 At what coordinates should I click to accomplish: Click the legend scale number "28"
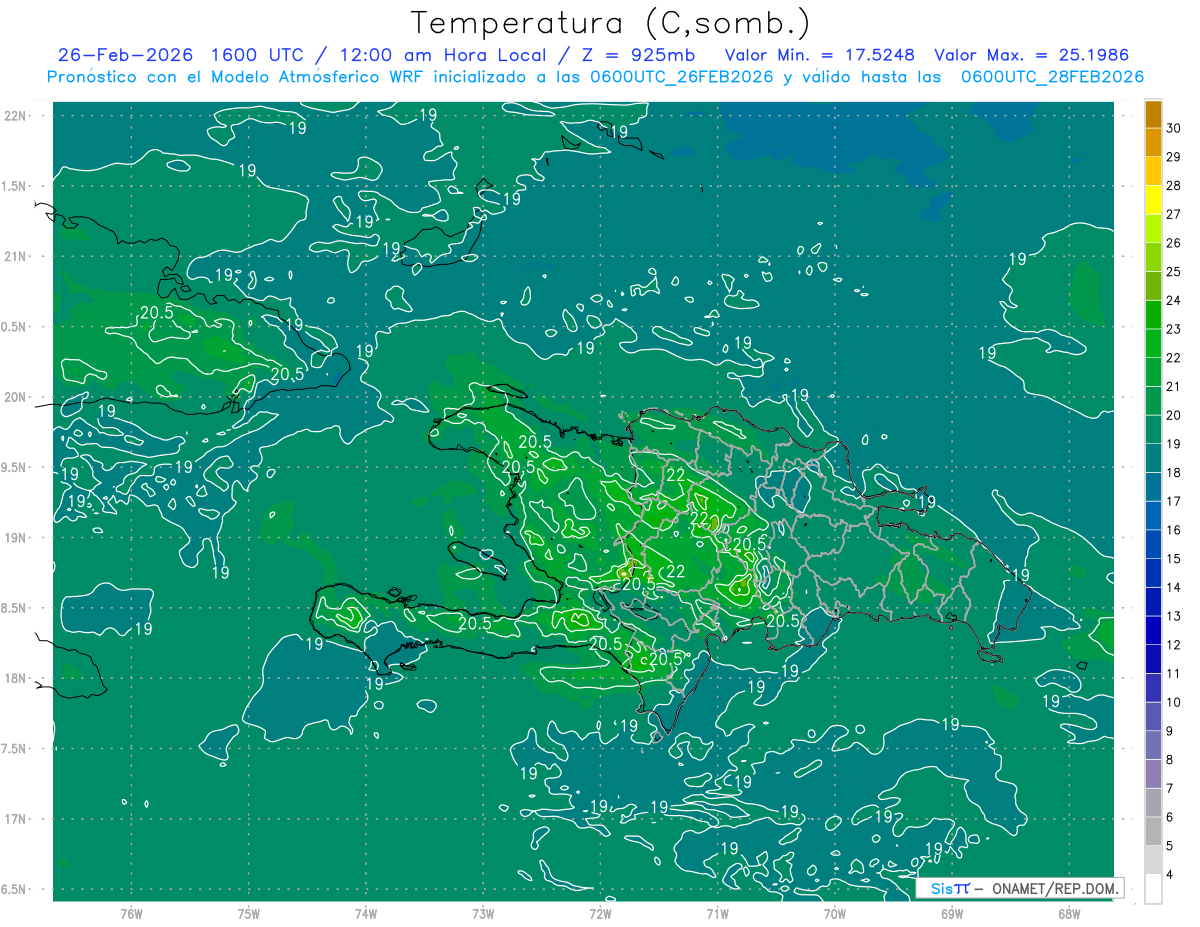[1174, 185]
